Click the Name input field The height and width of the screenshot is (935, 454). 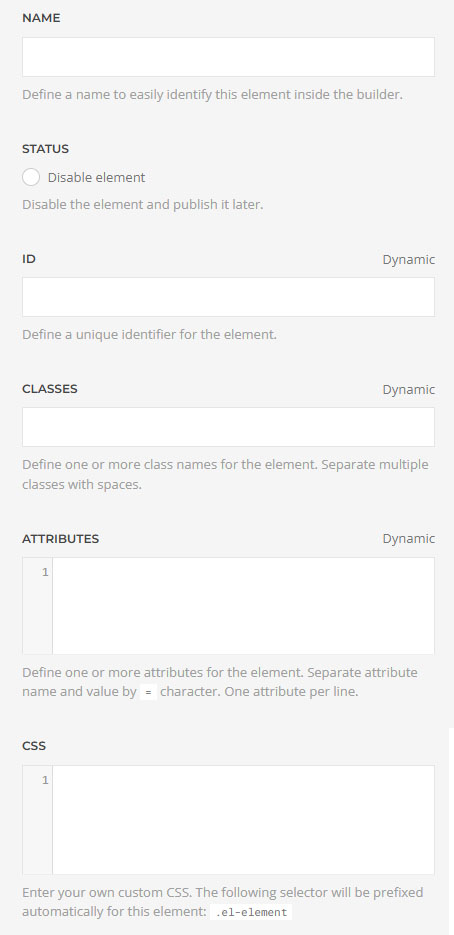click(228, 57)
